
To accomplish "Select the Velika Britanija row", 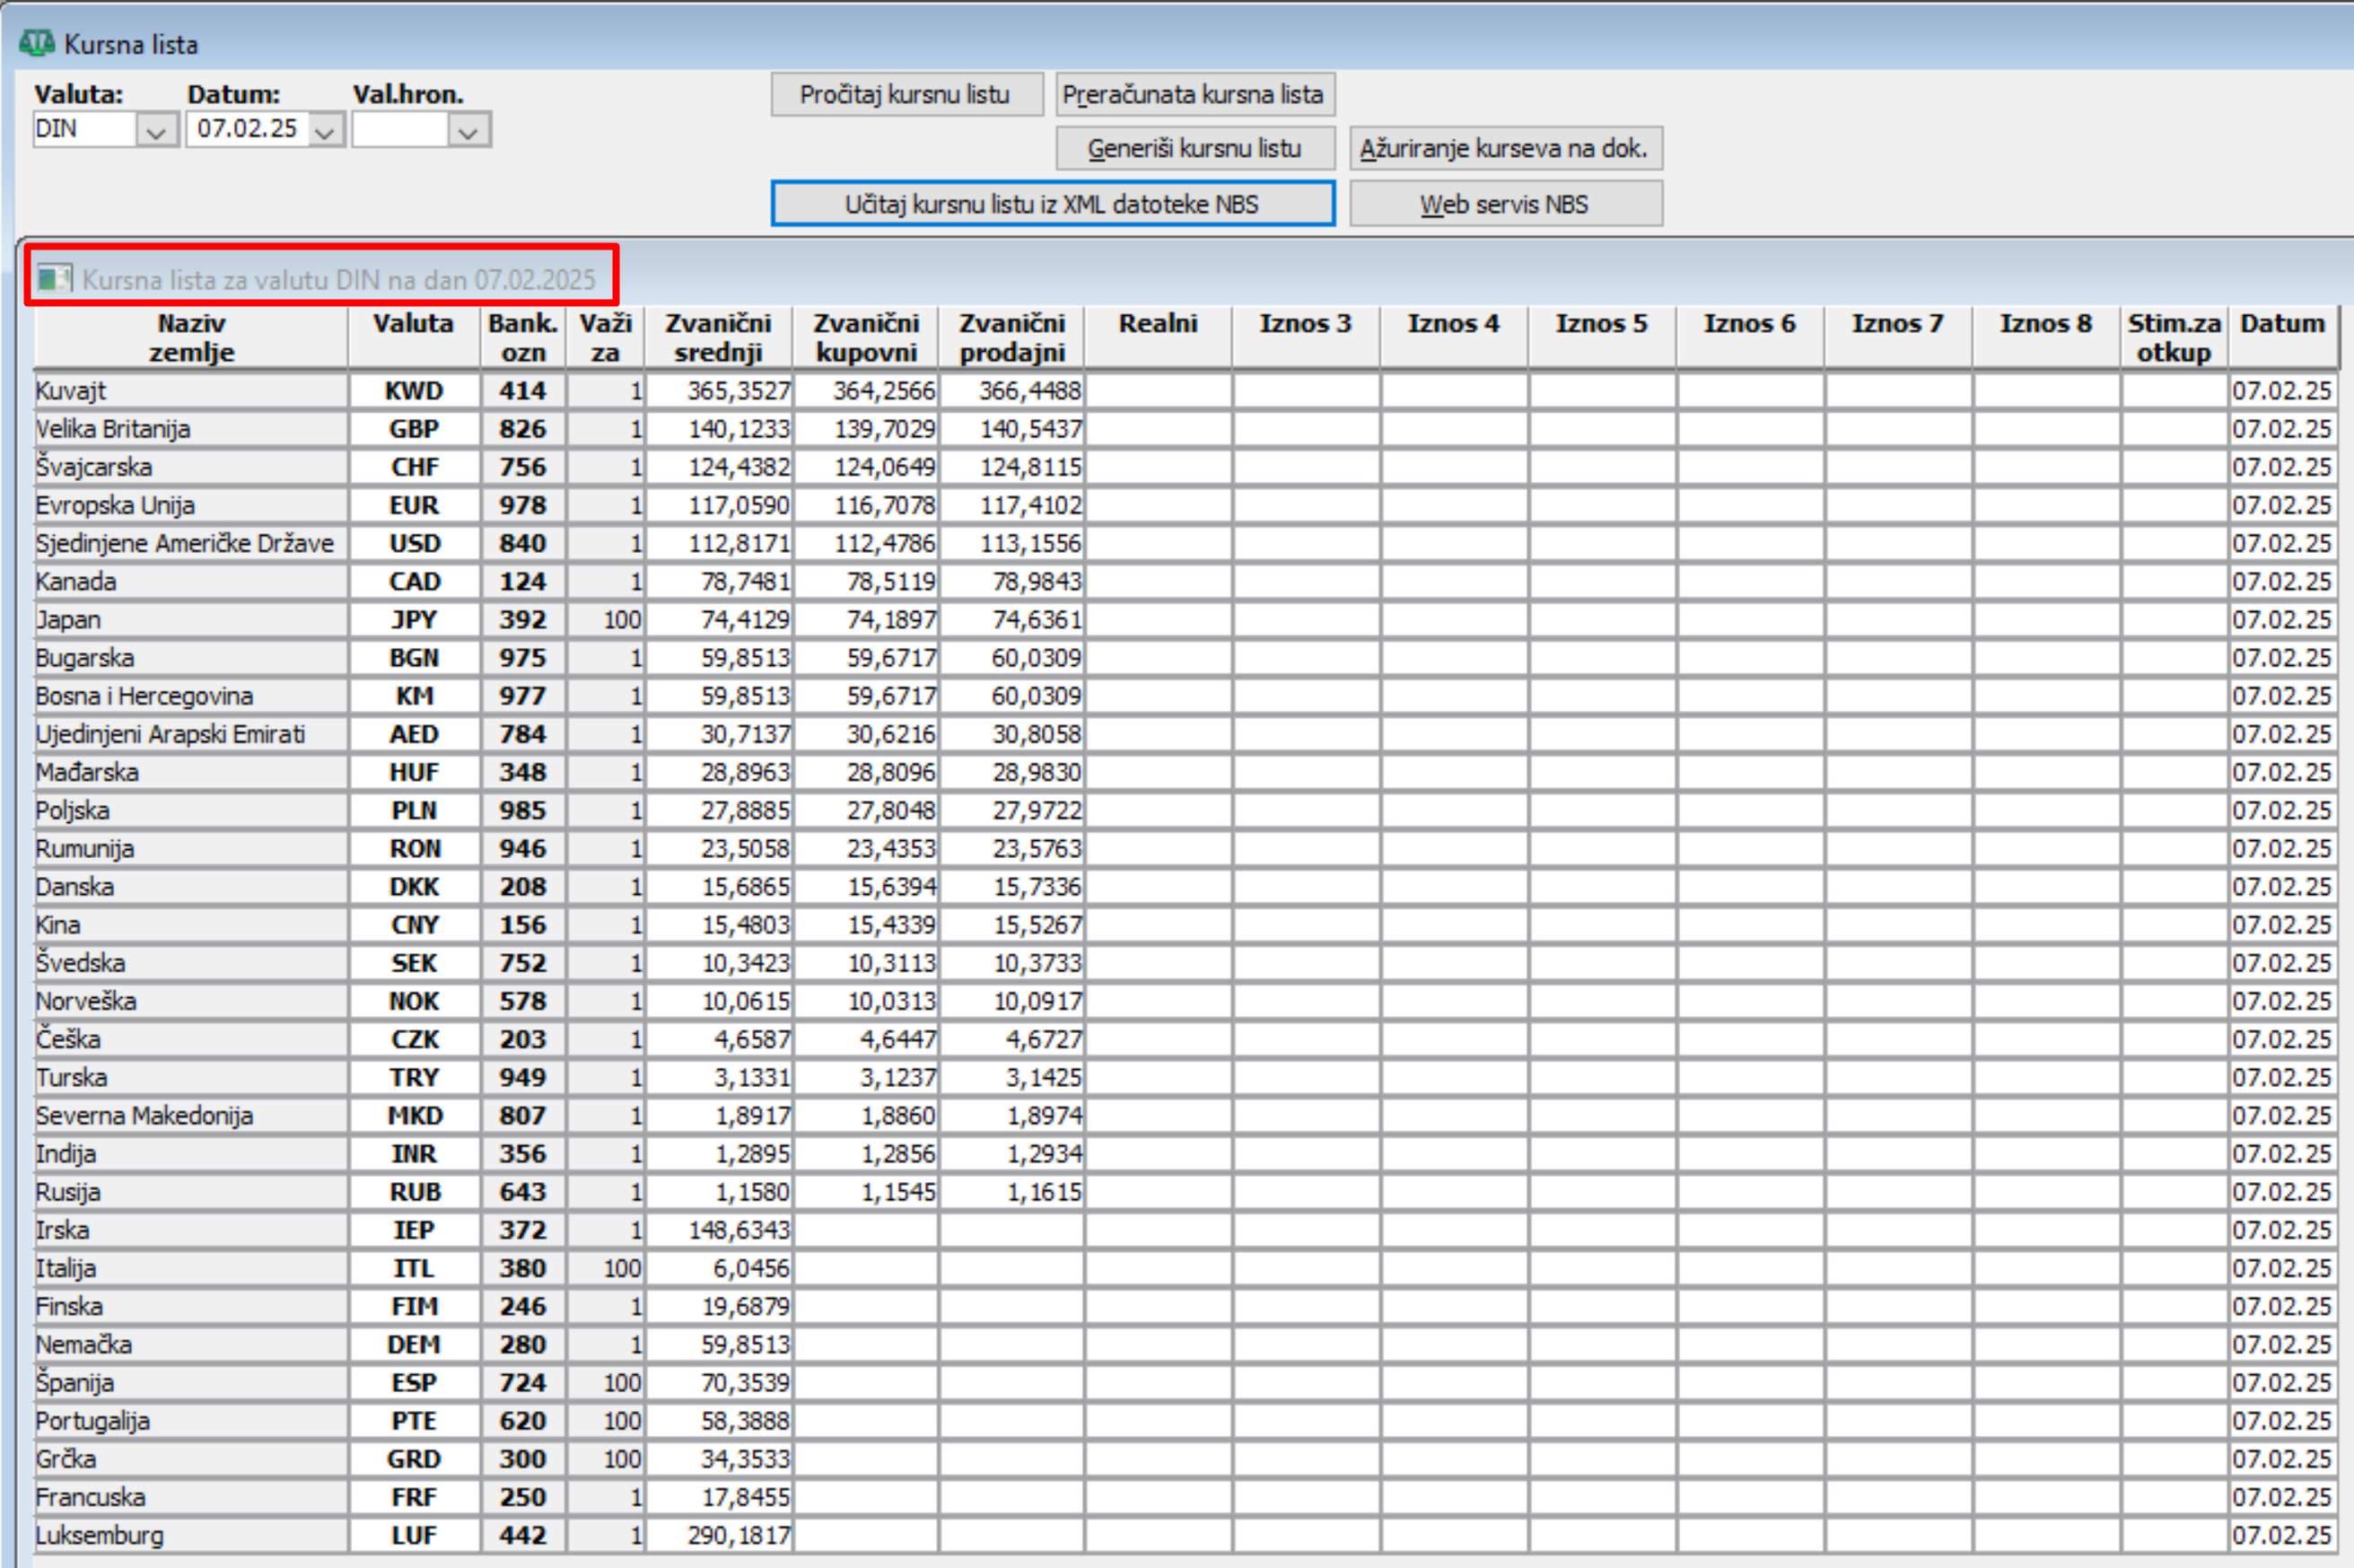I will 1186,429.
